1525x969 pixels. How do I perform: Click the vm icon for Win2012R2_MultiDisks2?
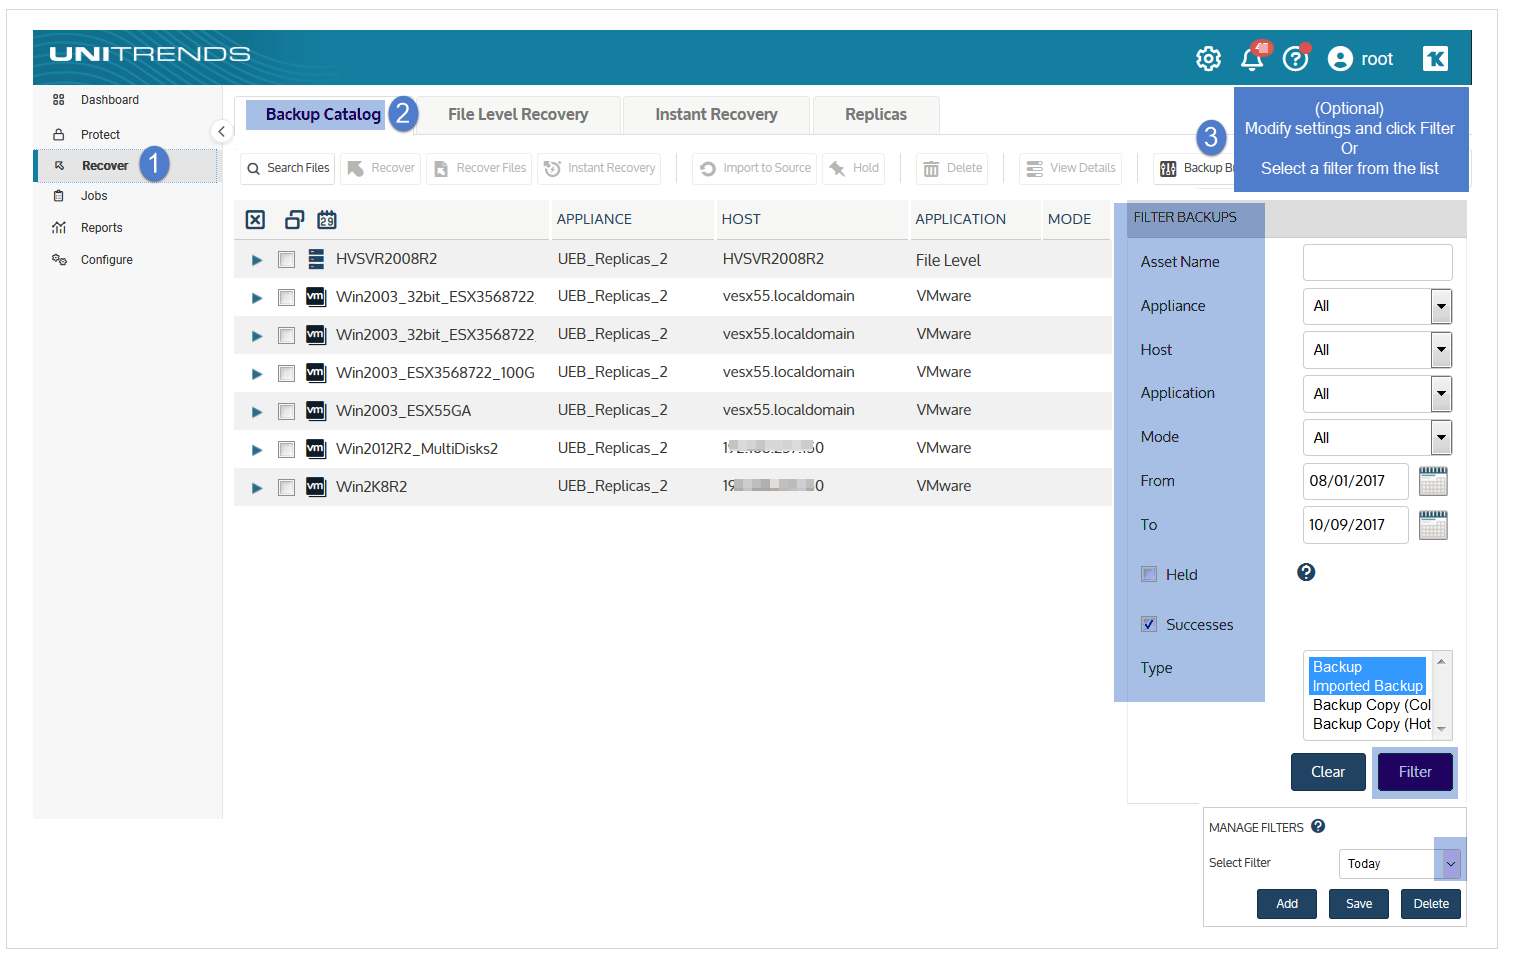[x=316, y=449]
